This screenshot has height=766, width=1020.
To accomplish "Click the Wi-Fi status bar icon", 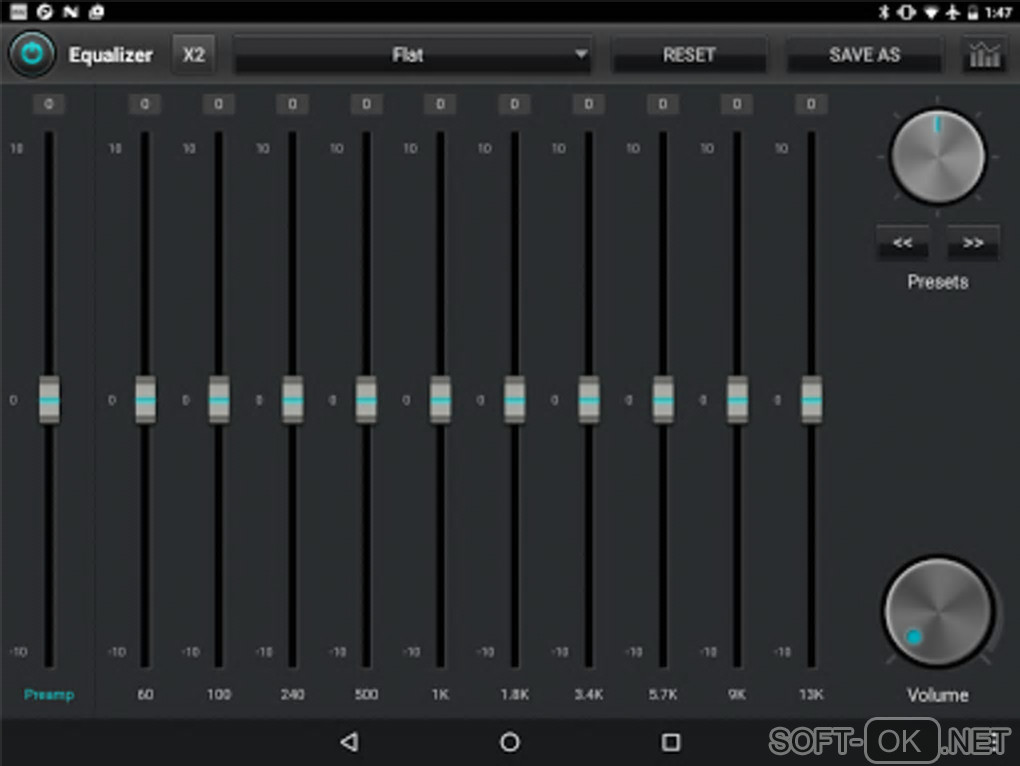I will tap(932, 12).
